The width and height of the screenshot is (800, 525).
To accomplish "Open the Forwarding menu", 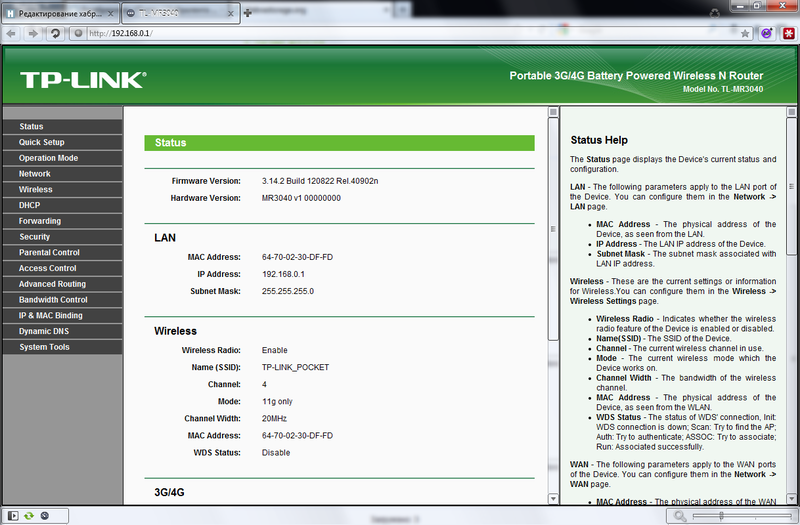I will coord(62,221).
